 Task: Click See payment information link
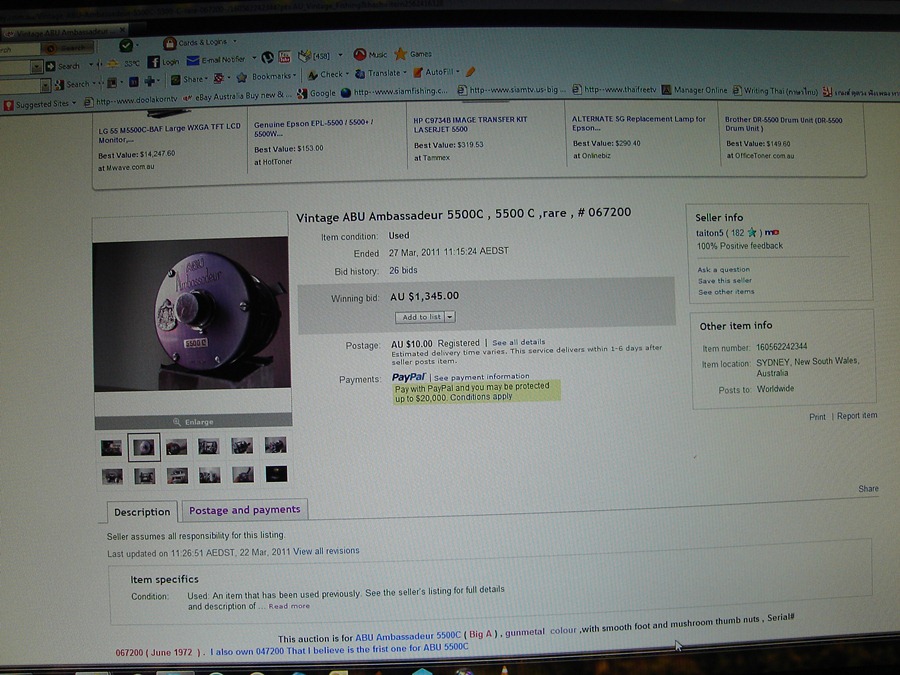pos(482,377)
